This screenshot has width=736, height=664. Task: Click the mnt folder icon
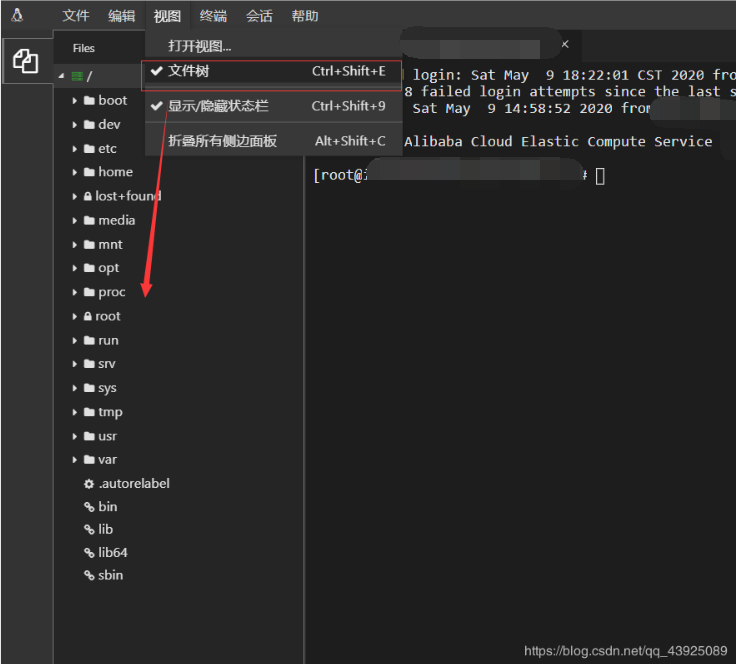point(89,244)
